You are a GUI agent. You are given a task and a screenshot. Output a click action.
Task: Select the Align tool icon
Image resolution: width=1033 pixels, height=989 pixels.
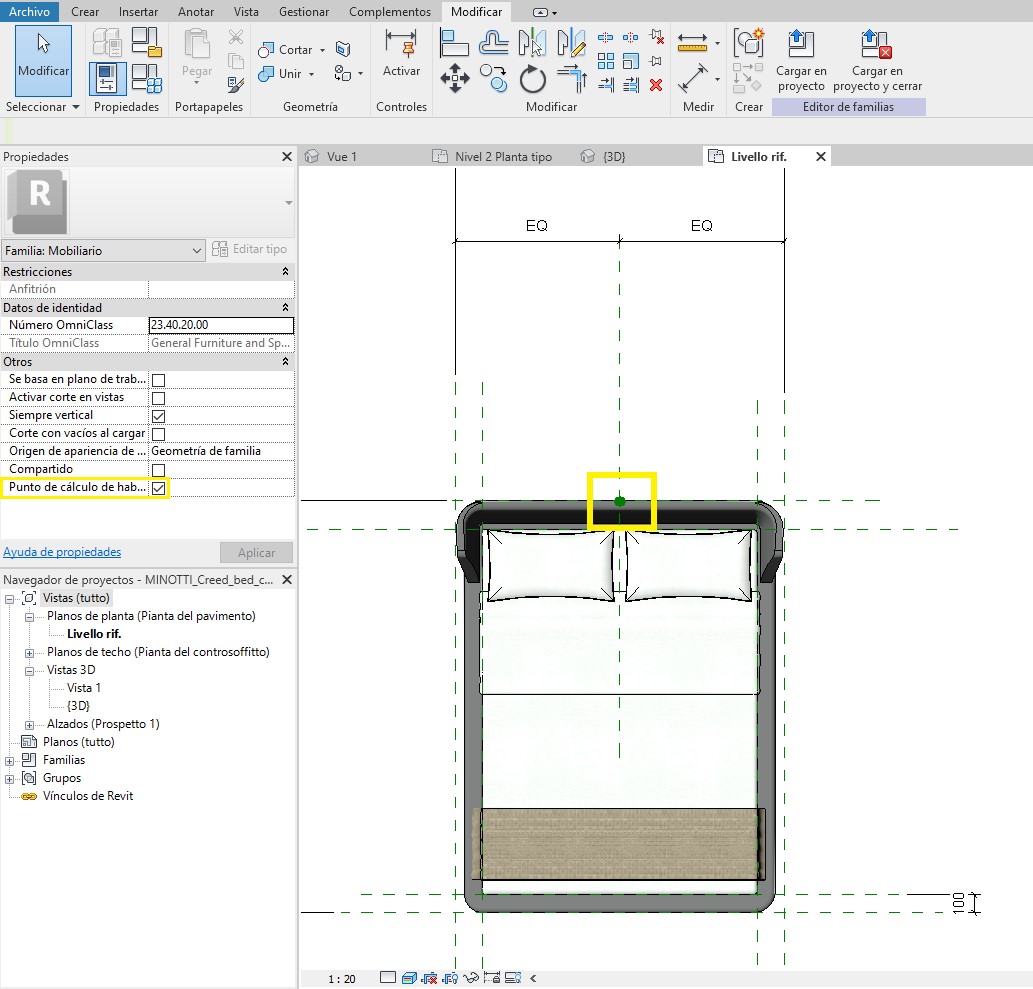455,43
